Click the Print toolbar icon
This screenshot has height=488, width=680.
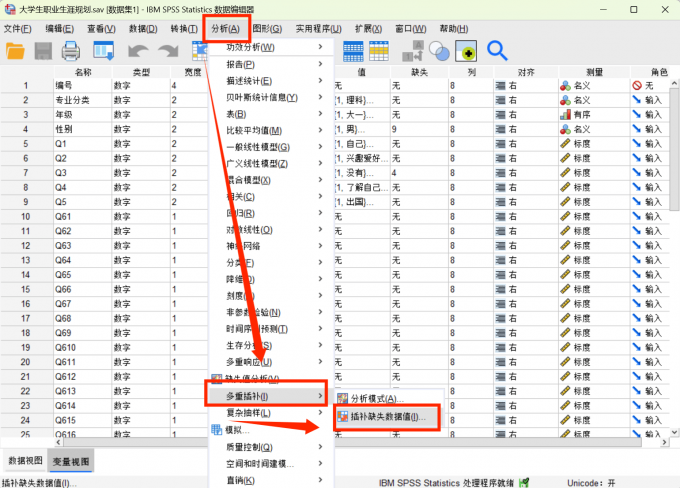click(x=71, y=50)
